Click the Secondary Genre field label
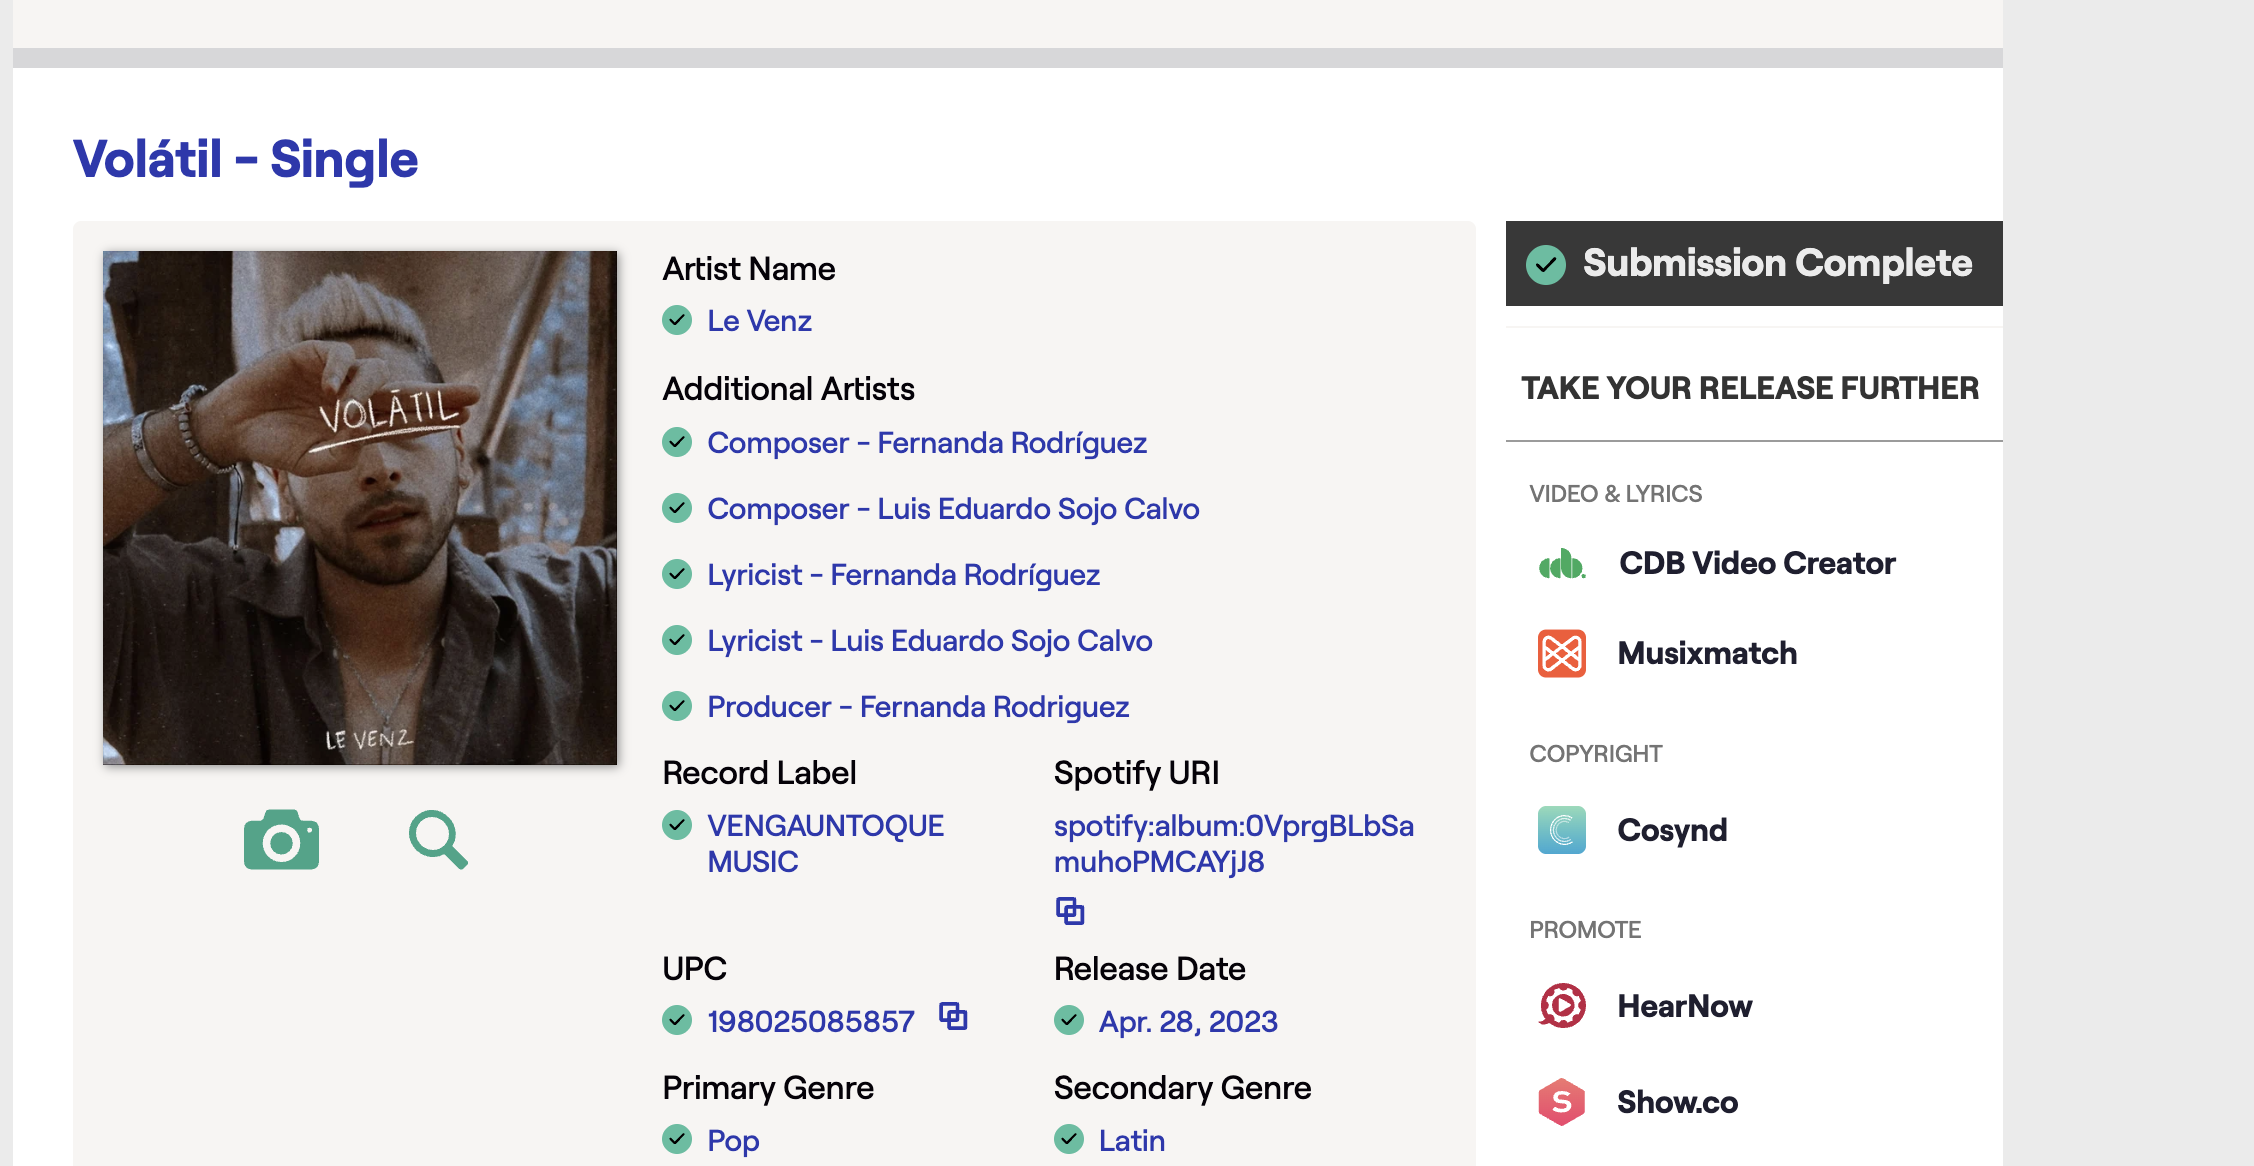 (x=1182, y=1088)
